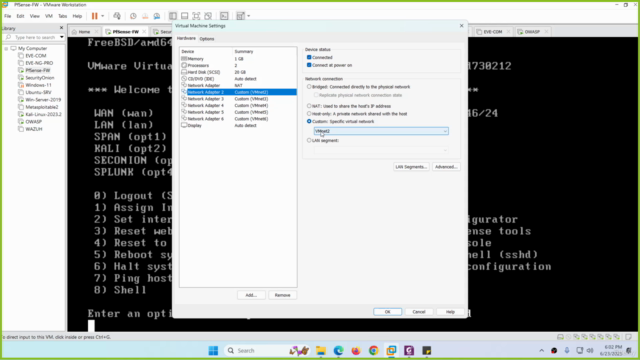Click the stretch guest display icon

pos(240,16)
